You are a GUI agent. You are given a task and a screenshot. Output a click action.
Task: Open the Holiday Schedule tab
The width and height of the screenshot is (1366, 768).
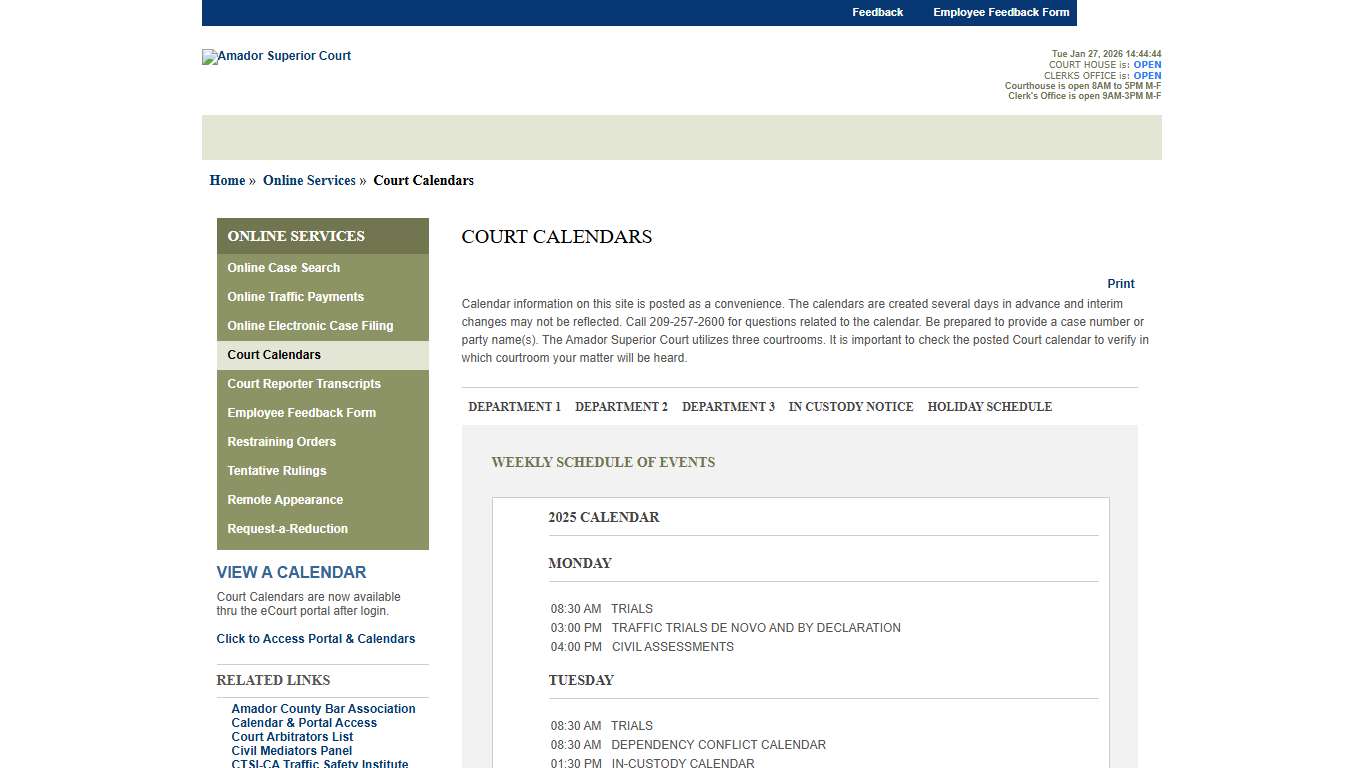[x=989, y=407]
